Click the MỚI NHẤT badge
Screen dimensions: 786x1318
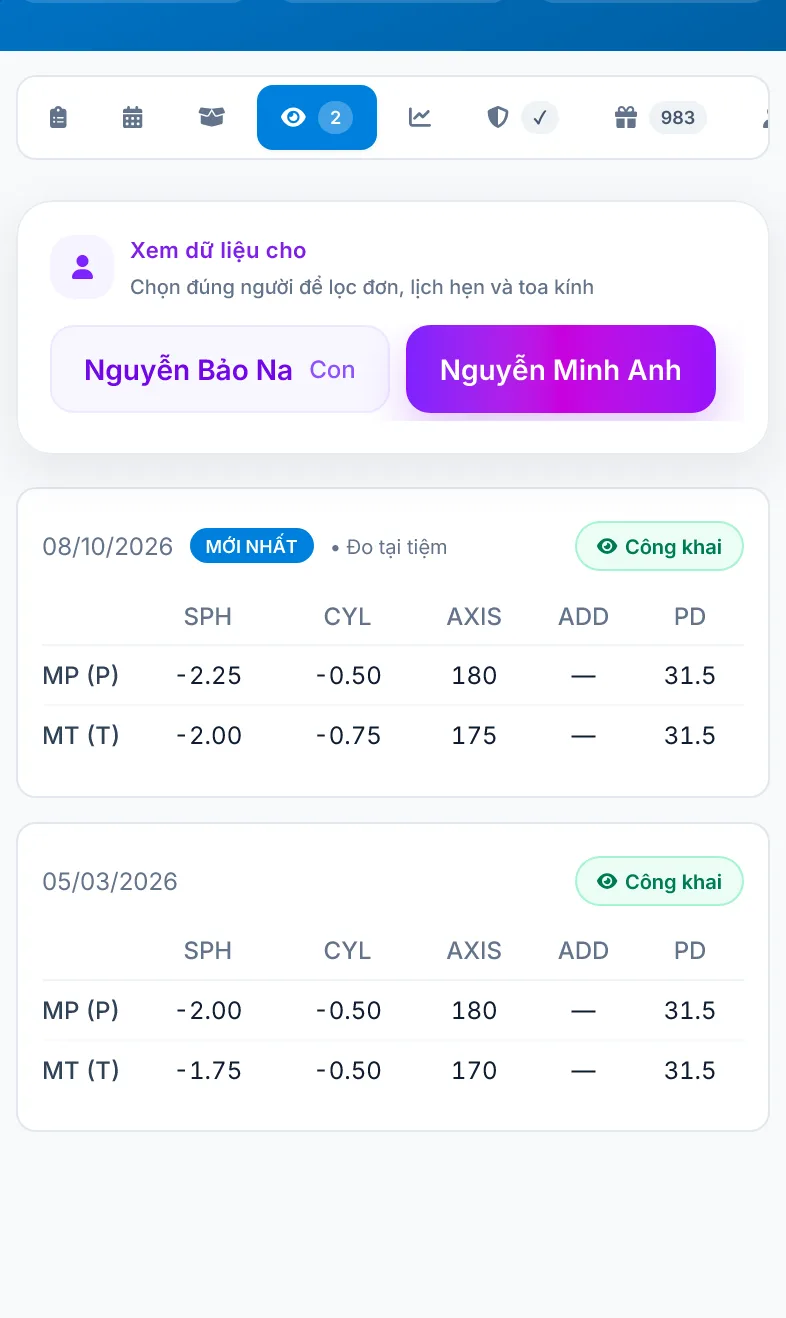(252, 546)
